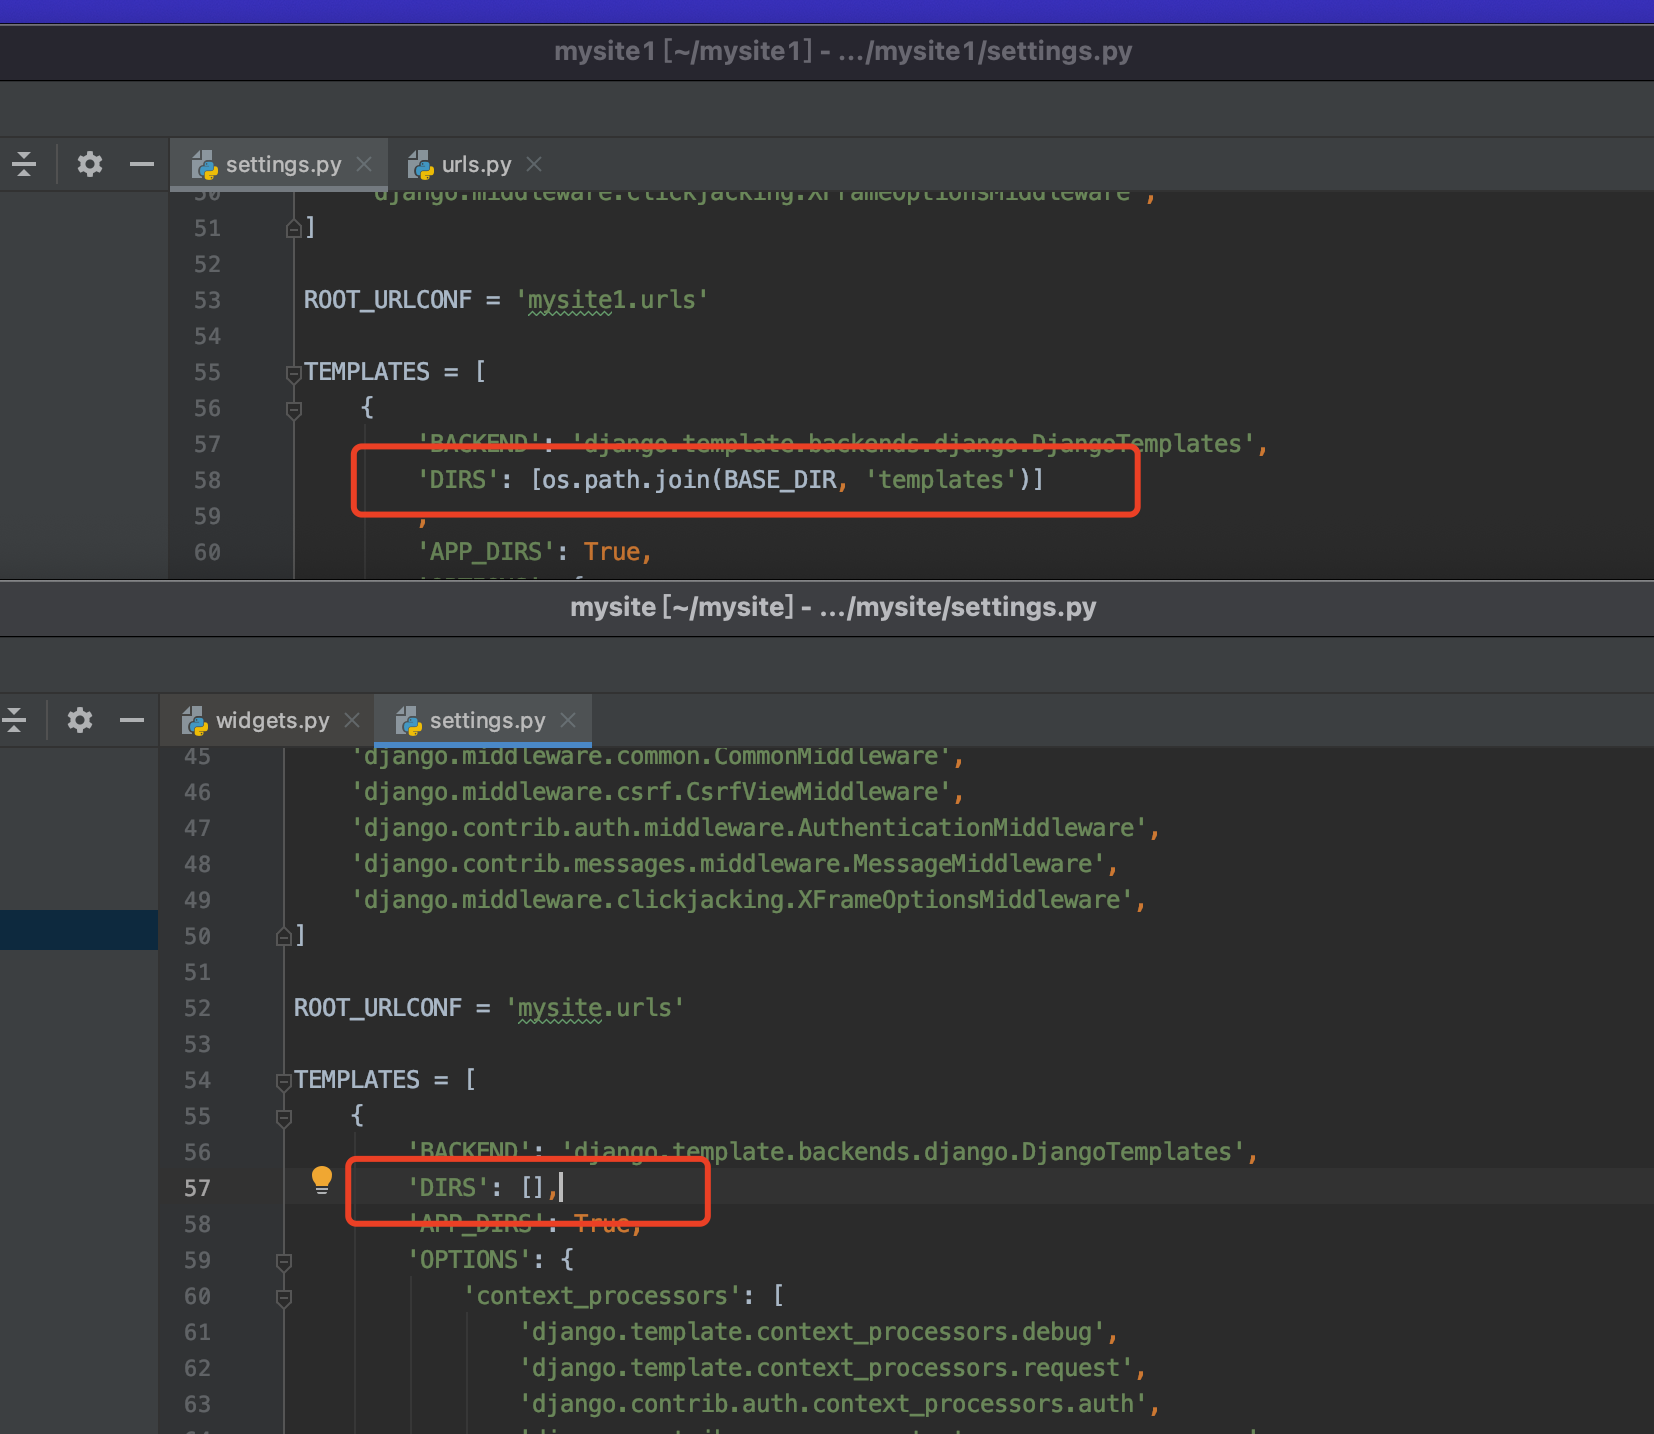Click the AuthenticationMiddleware string on line 47
The width and height of the screenshot is (1654, 1434).
[749, 828]
